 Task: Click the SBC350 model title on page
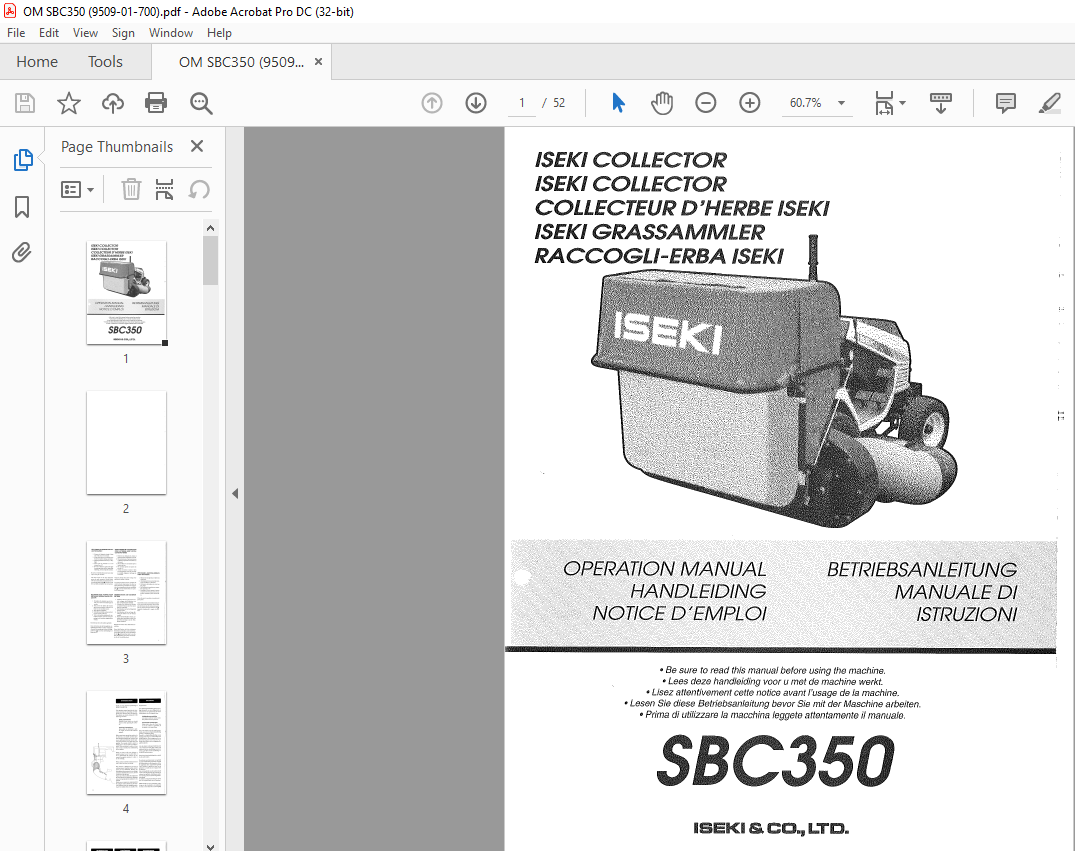tap(775, 760)
